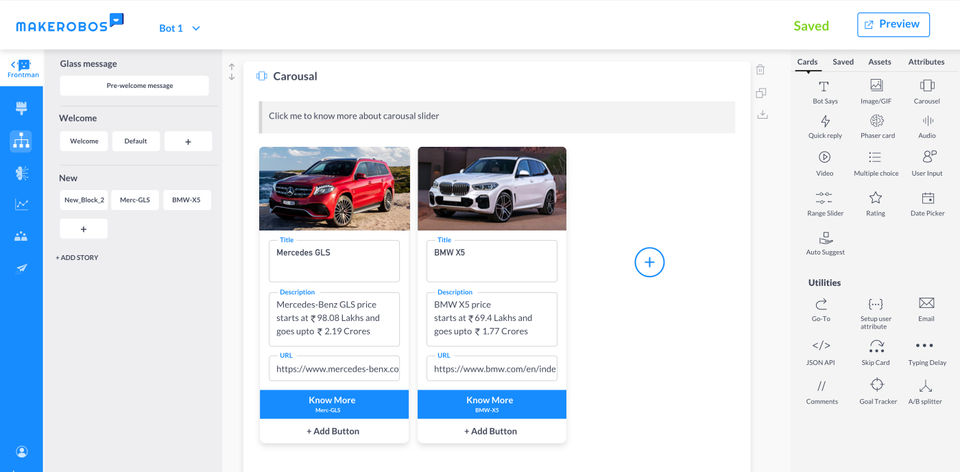The height and width of the screenshot is (472, 960).
Task: Add a Range Slider card
Action: (824, 204)
